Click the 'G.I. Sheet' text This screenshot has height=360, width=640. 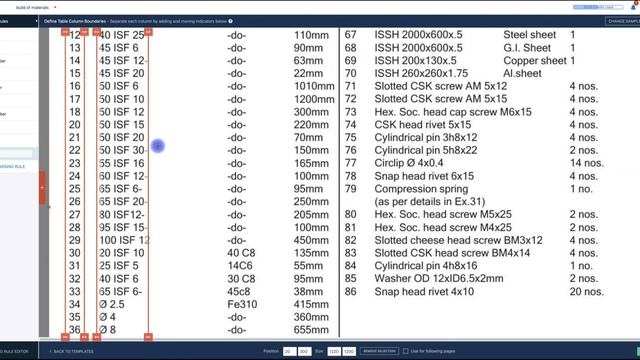pos(527,48)
